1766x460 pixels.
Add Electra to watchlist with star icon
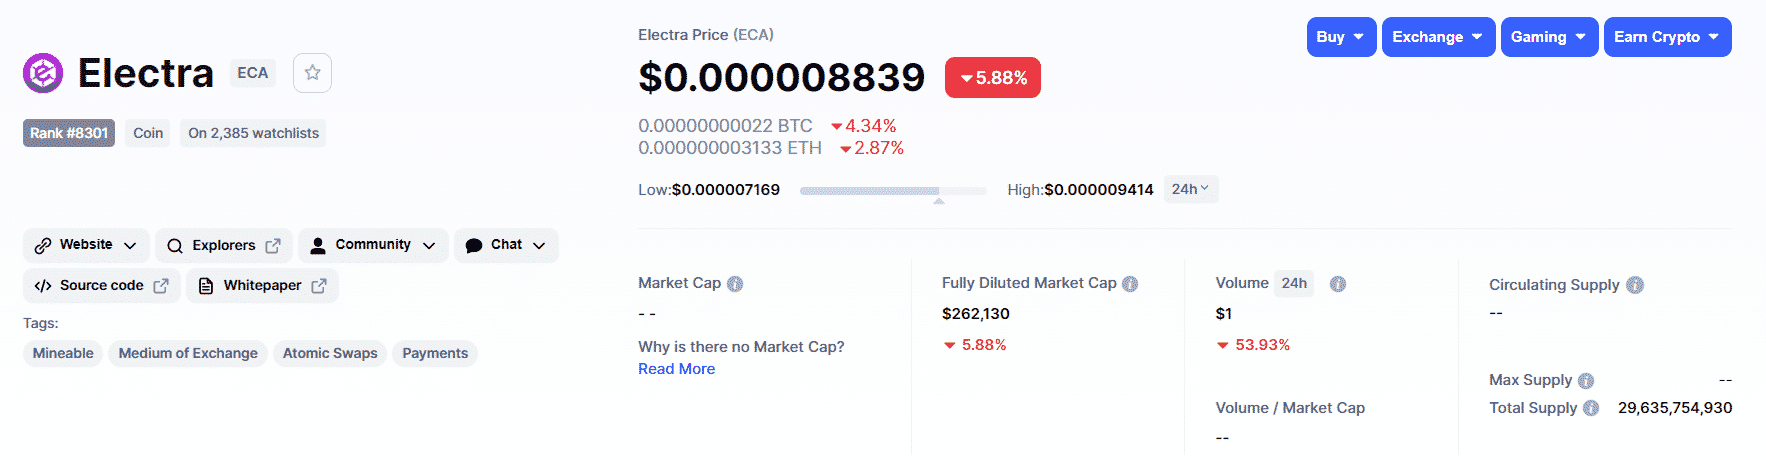click(312, 73)
